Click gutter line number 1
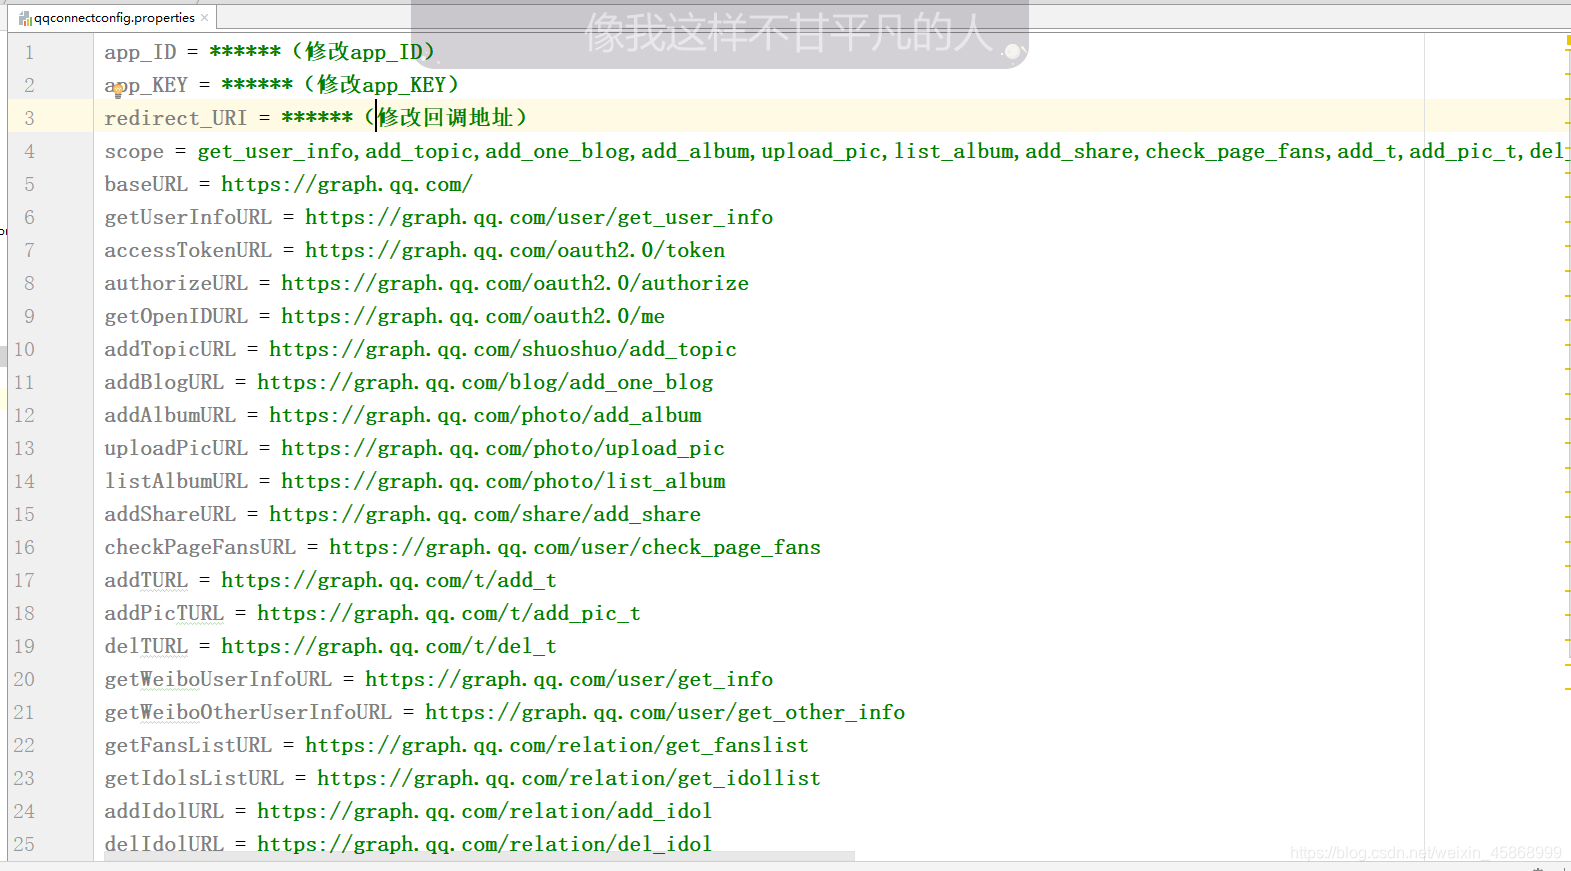Viewport: 1571px width, 871px height. 29,52
